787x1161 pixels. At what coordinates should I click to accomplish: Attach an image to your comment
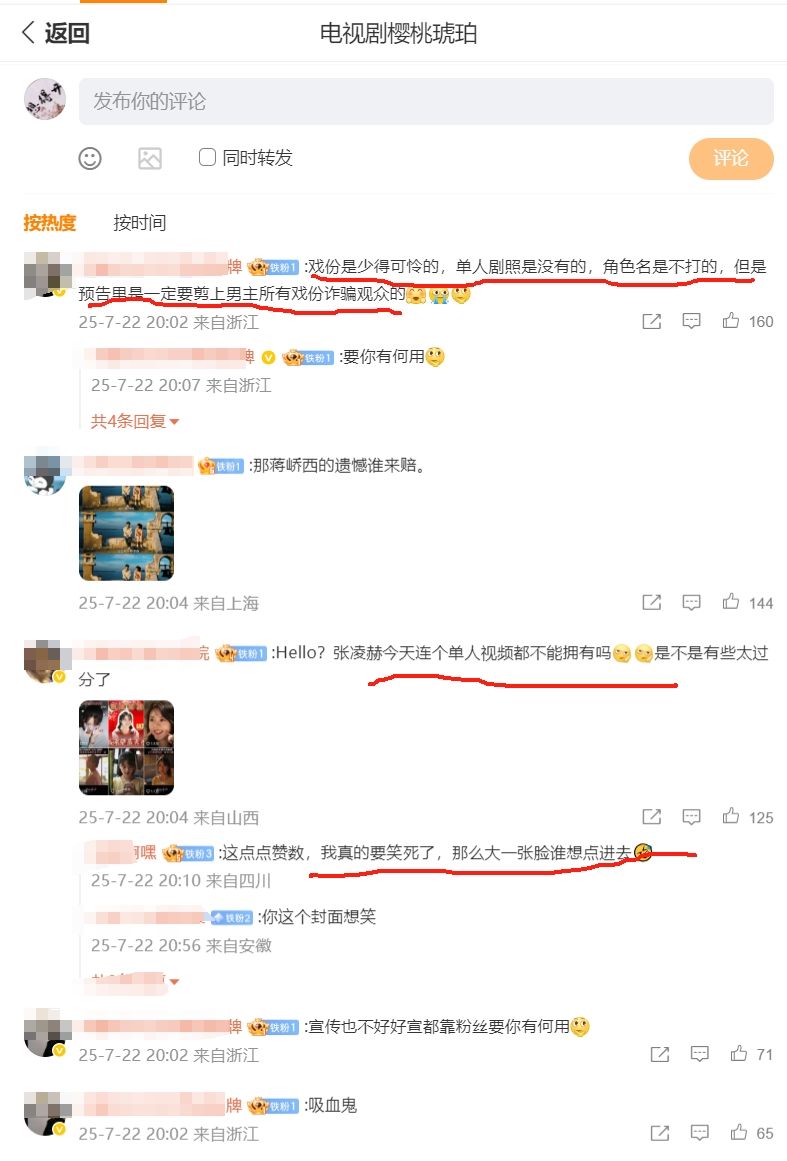[x=150, y=158]
